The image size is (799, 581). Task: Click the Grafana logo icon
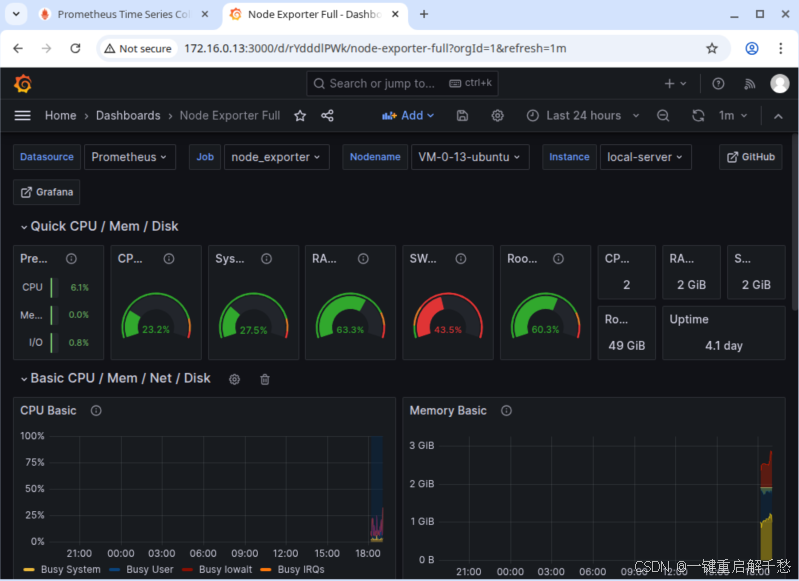coord(23,84)
